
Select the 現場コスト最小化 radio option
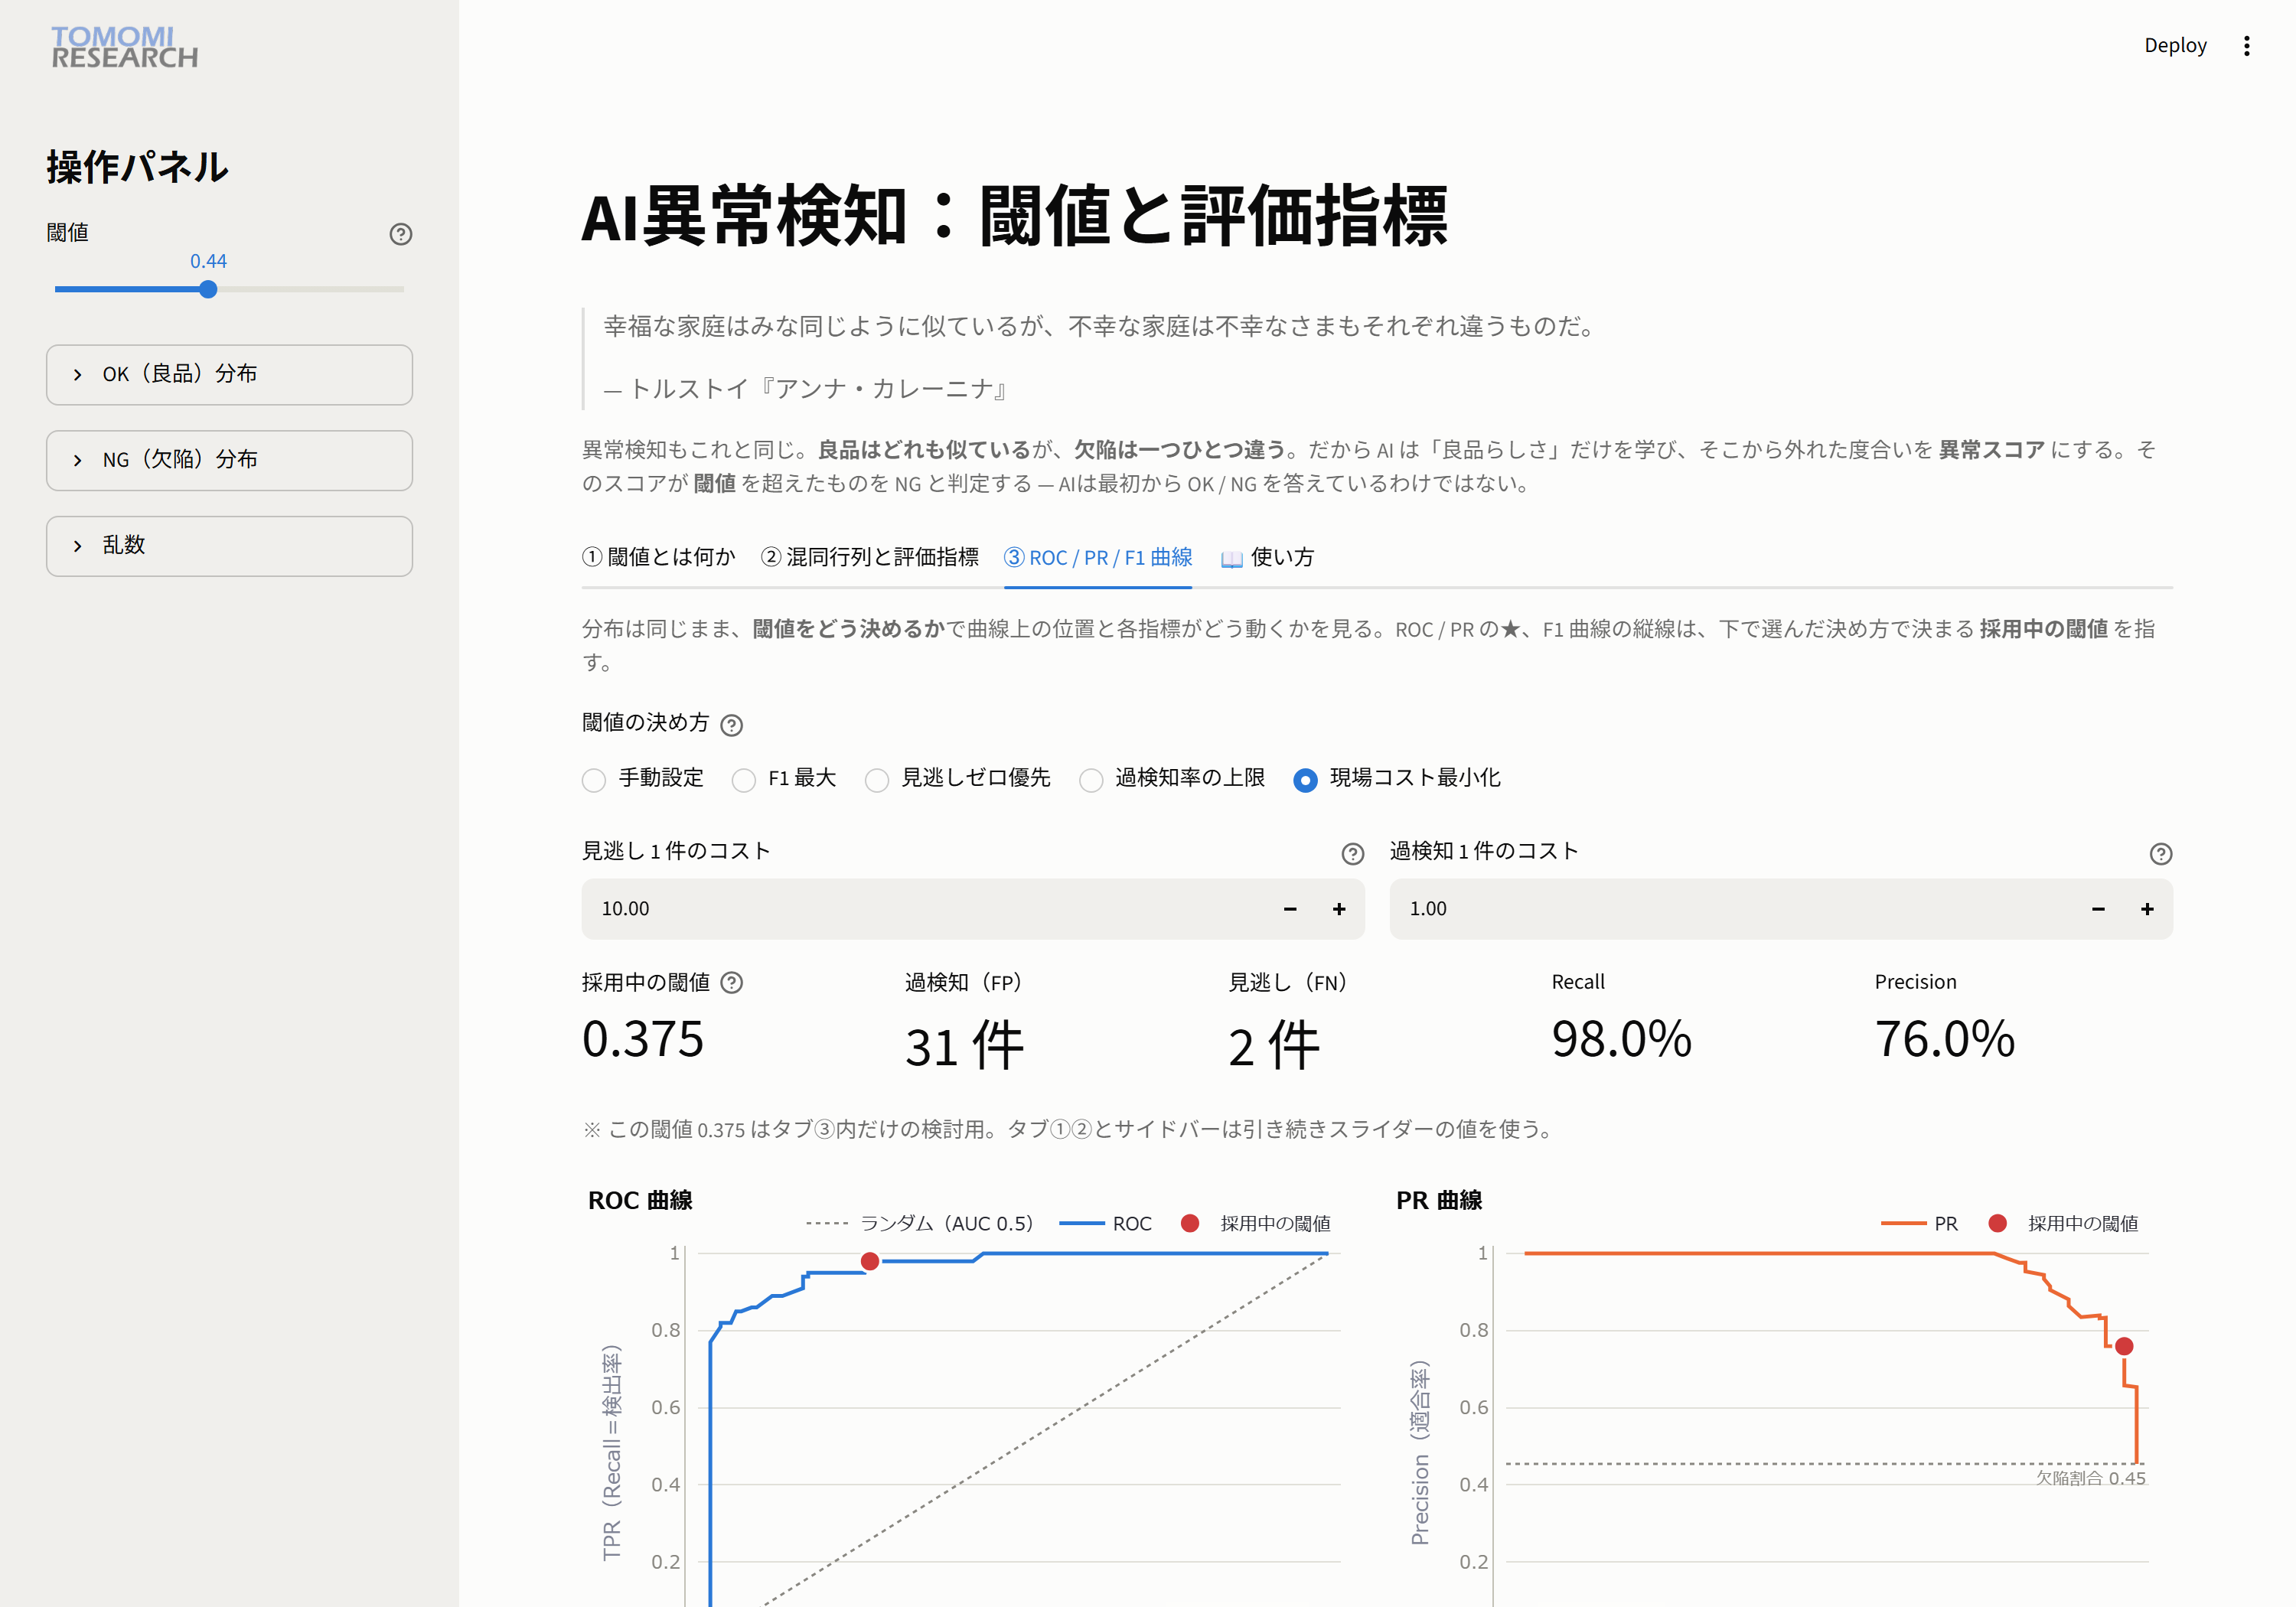[1397, 779]
